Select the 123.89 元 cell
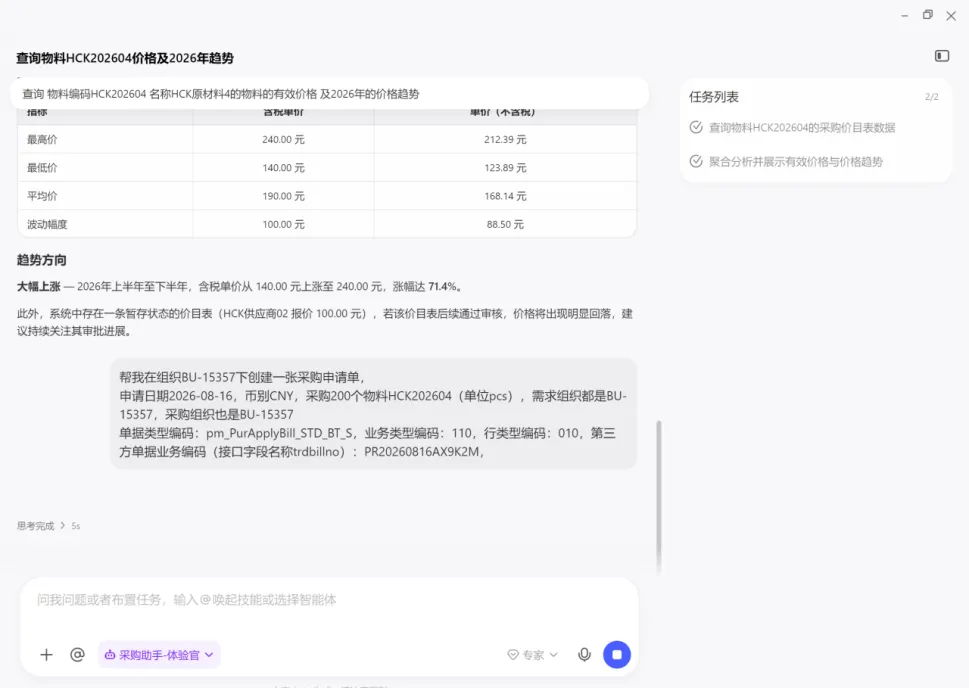Image resolution: width=969 pixels, height=688 pixels. pos(505,168)
